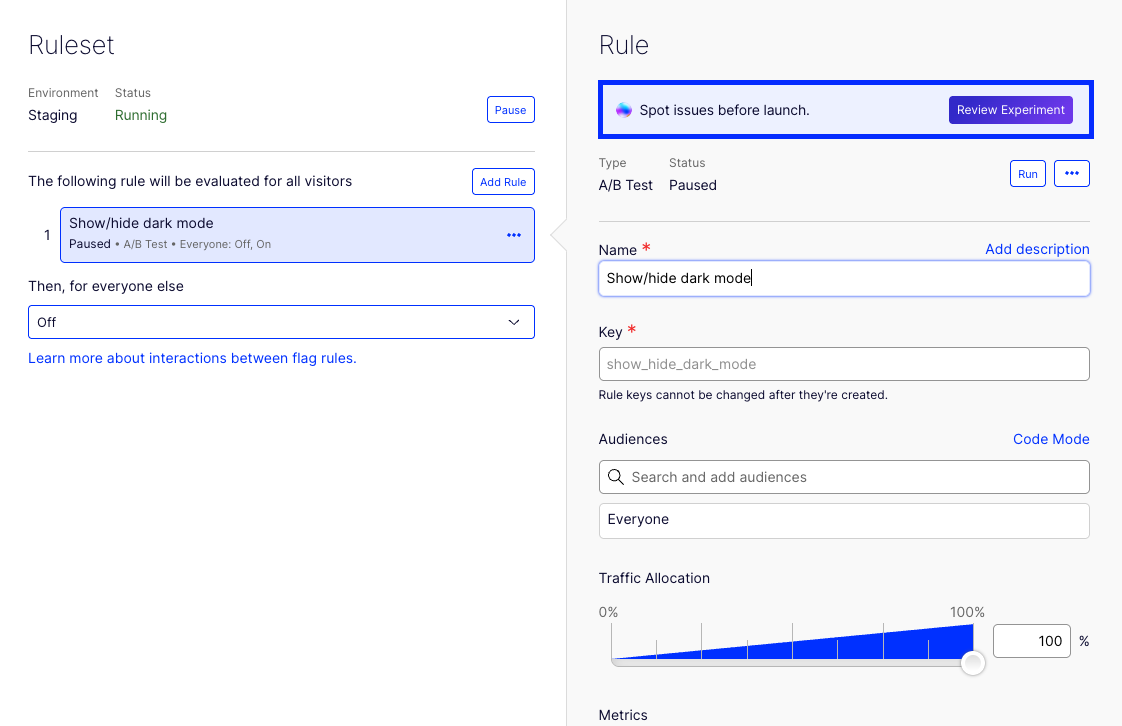Image resolution: width=1122 pixels, height=726 pixels.
Task: Select the Everyone audience entry
Action: (x=843, y=520)
